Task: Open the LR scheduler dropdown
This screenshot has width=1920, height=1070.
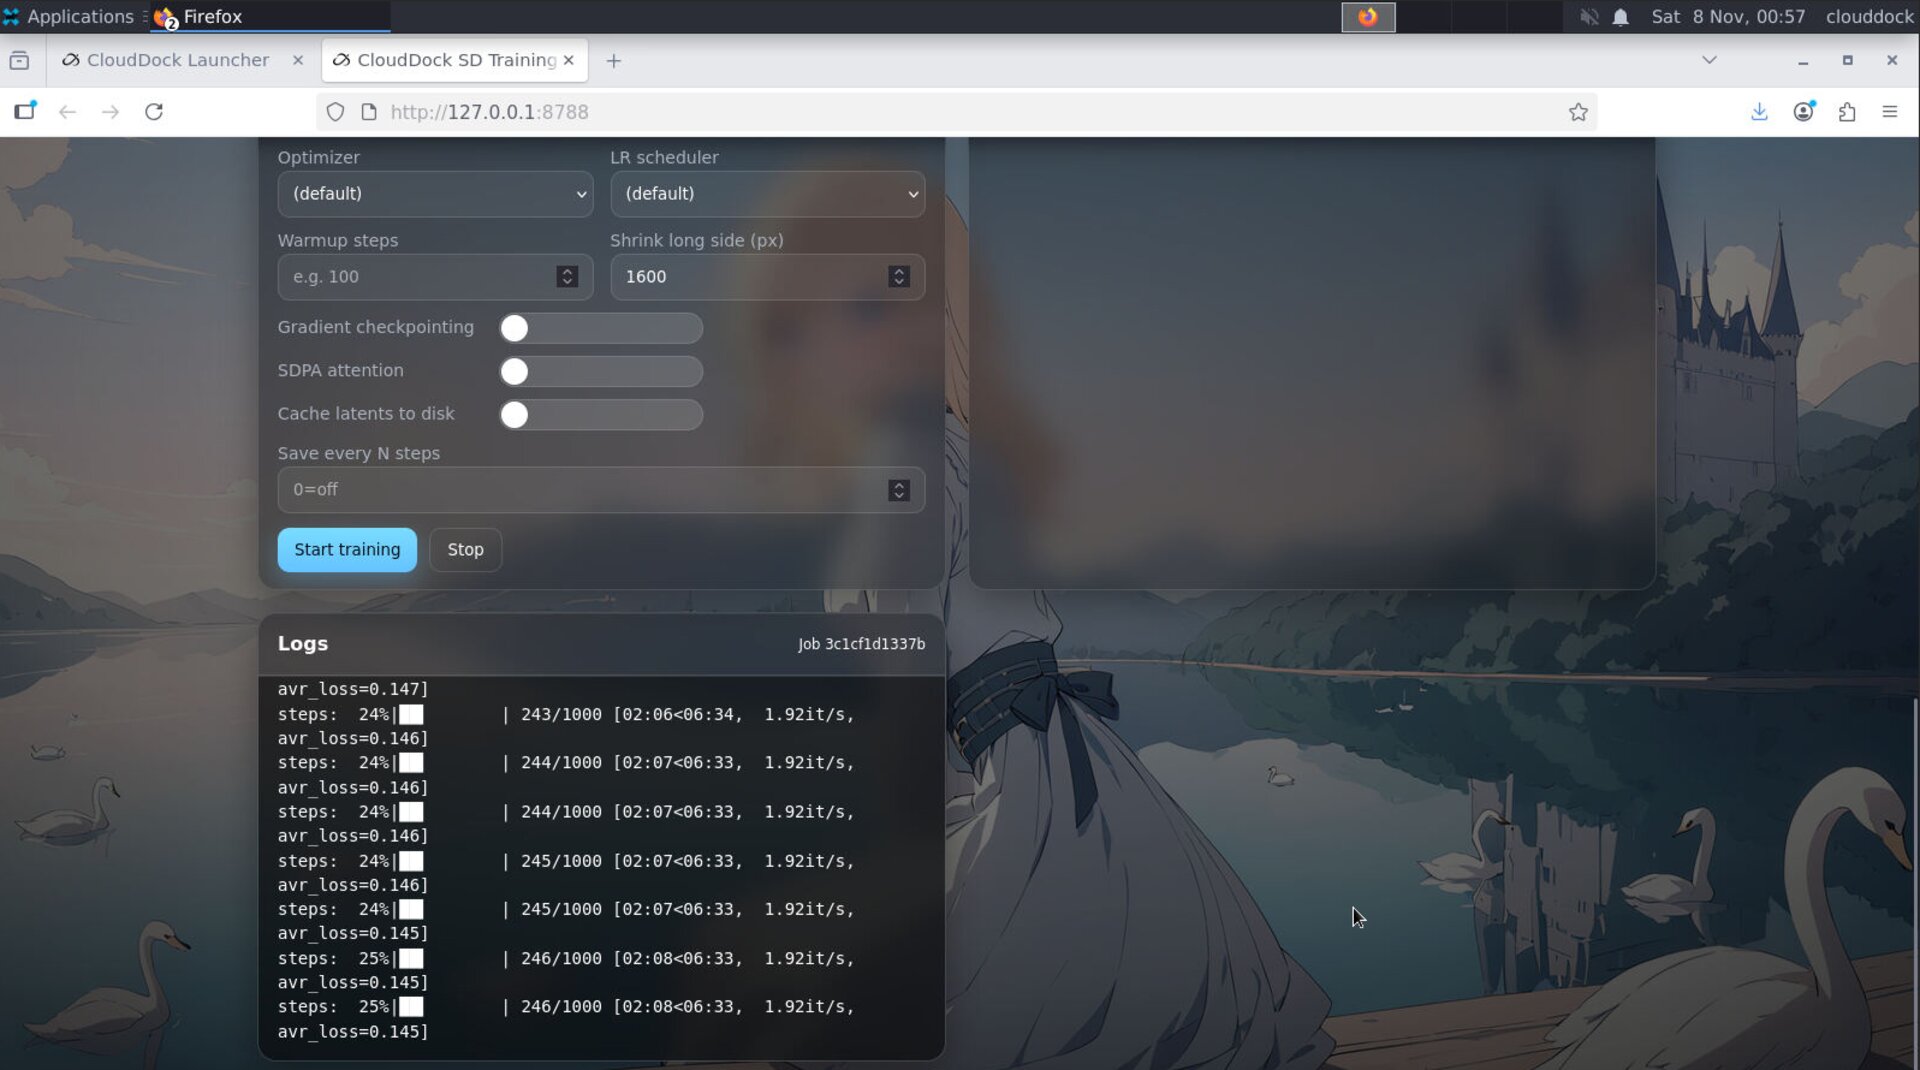Action: click(x=767, y=194)
